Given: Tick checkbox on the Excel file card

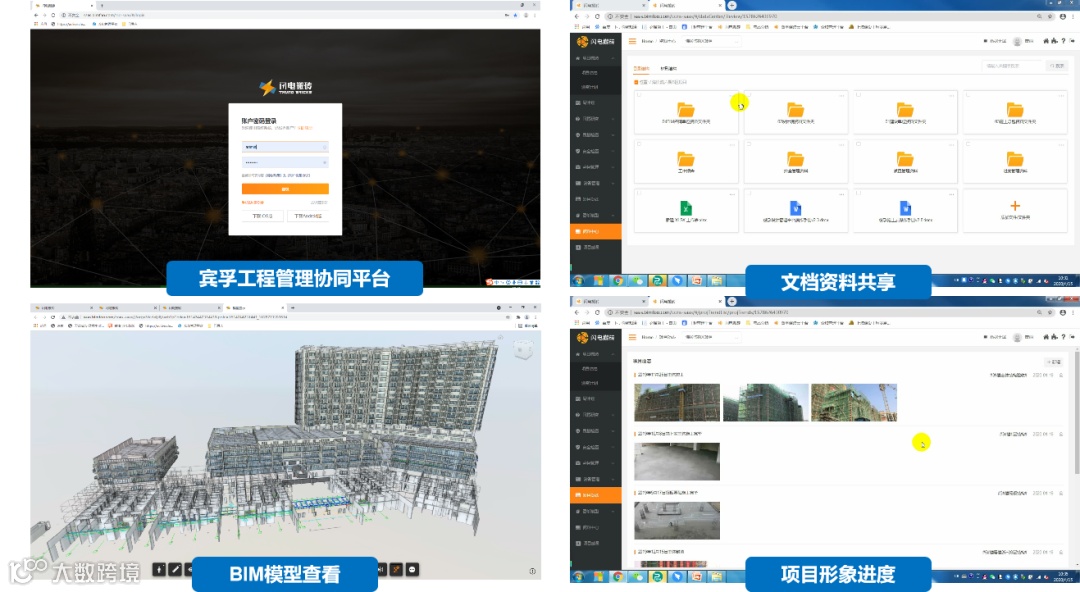Looking at the screenshot, I should [x=639, y=194].
